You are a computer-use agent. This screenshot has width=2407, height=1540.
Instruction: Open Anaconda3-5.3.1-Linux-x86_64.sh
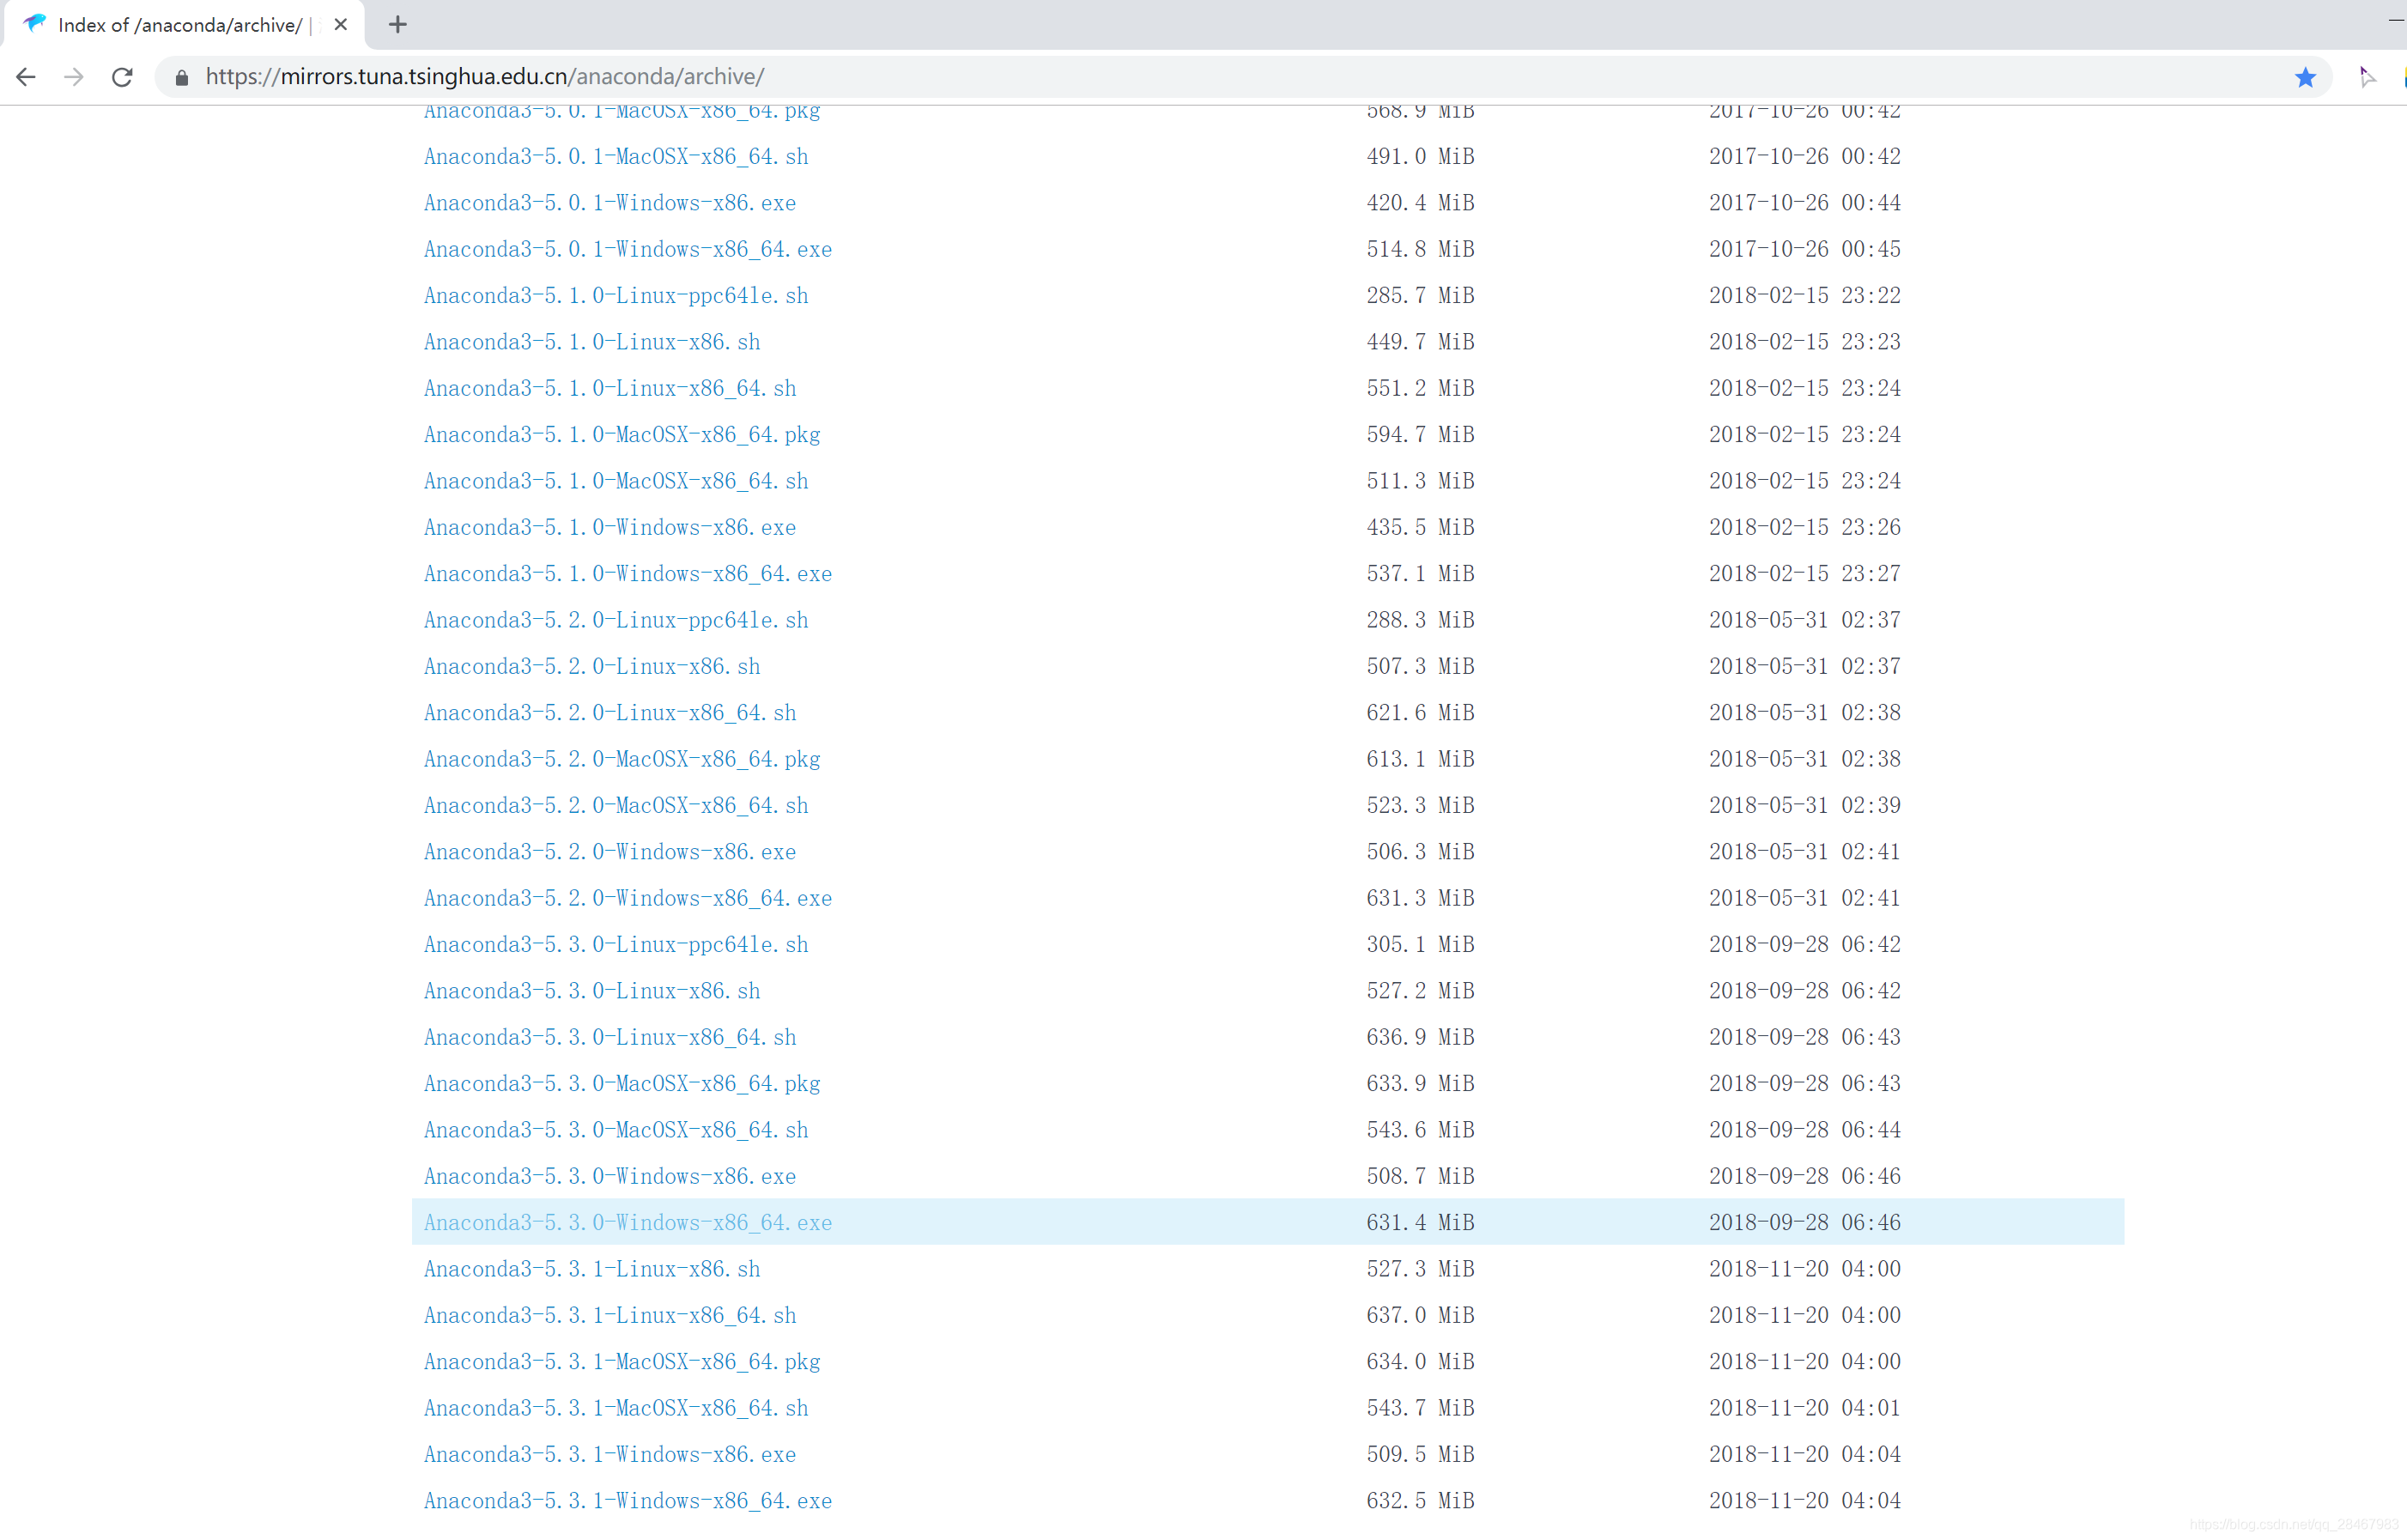tap(610, 1315)
